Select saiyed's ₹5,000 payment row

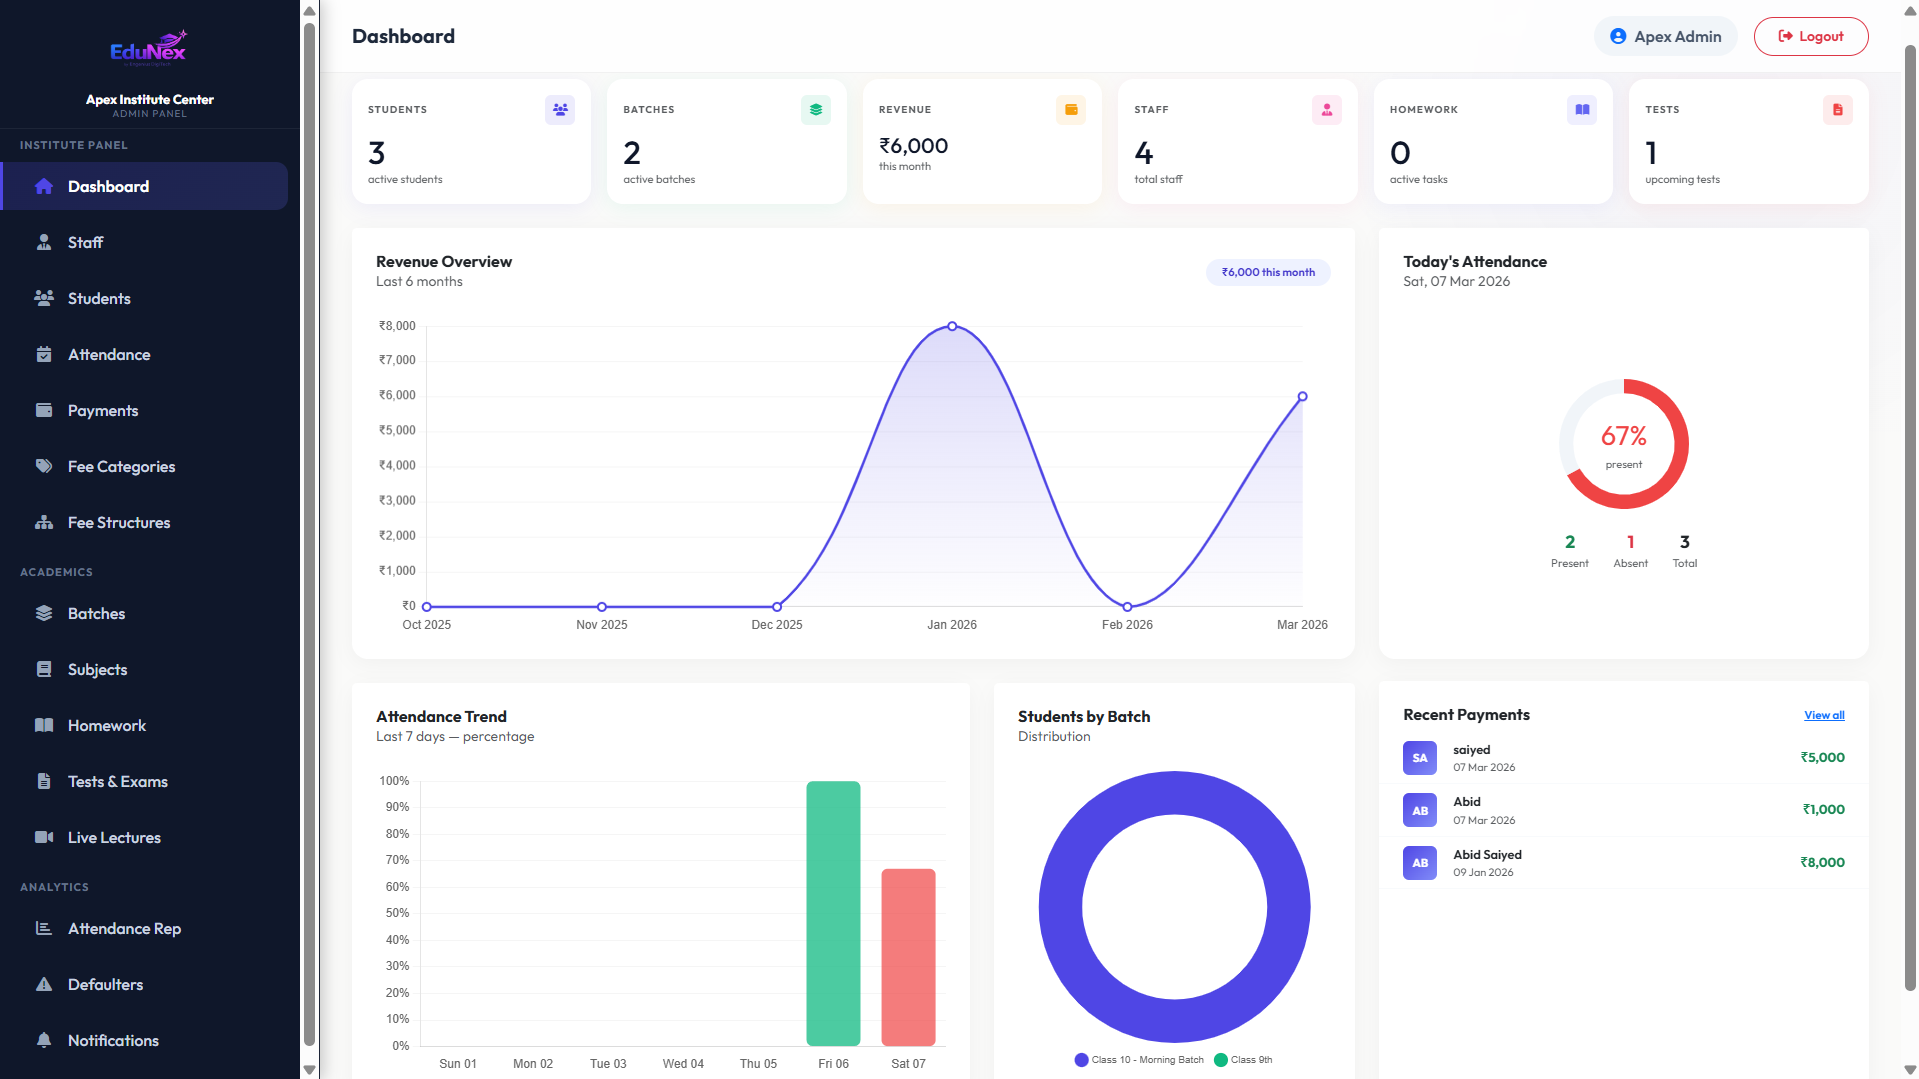(x=1622, y=758)
